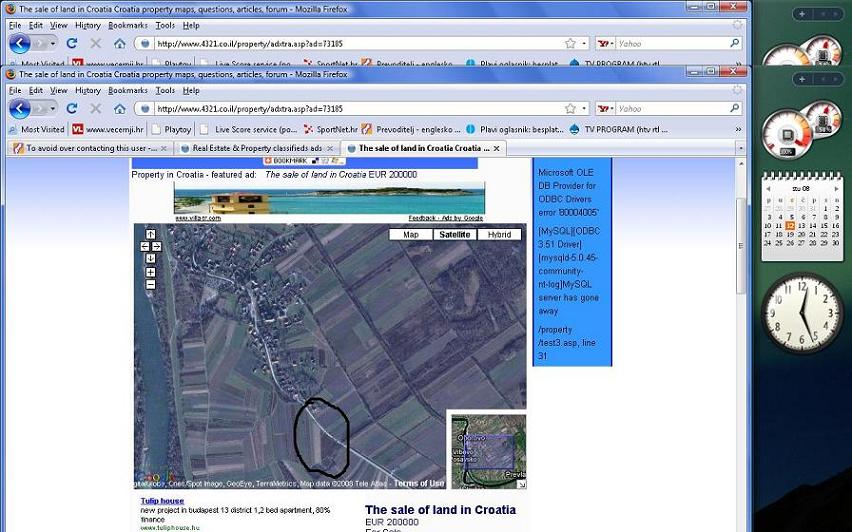The width and height of the screenshot is (852, 532).
Task: Open the Playtoy bookmark
Action: point(172,129)
